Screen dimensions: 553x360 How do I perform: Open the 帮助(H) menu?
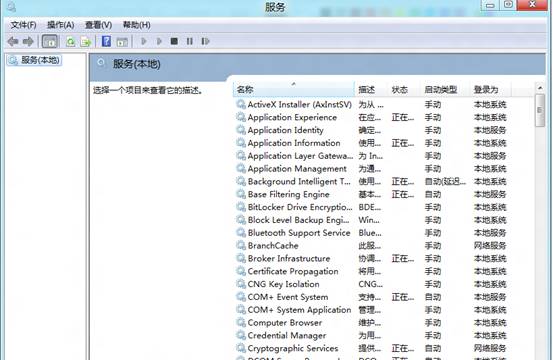coord(136,25)
